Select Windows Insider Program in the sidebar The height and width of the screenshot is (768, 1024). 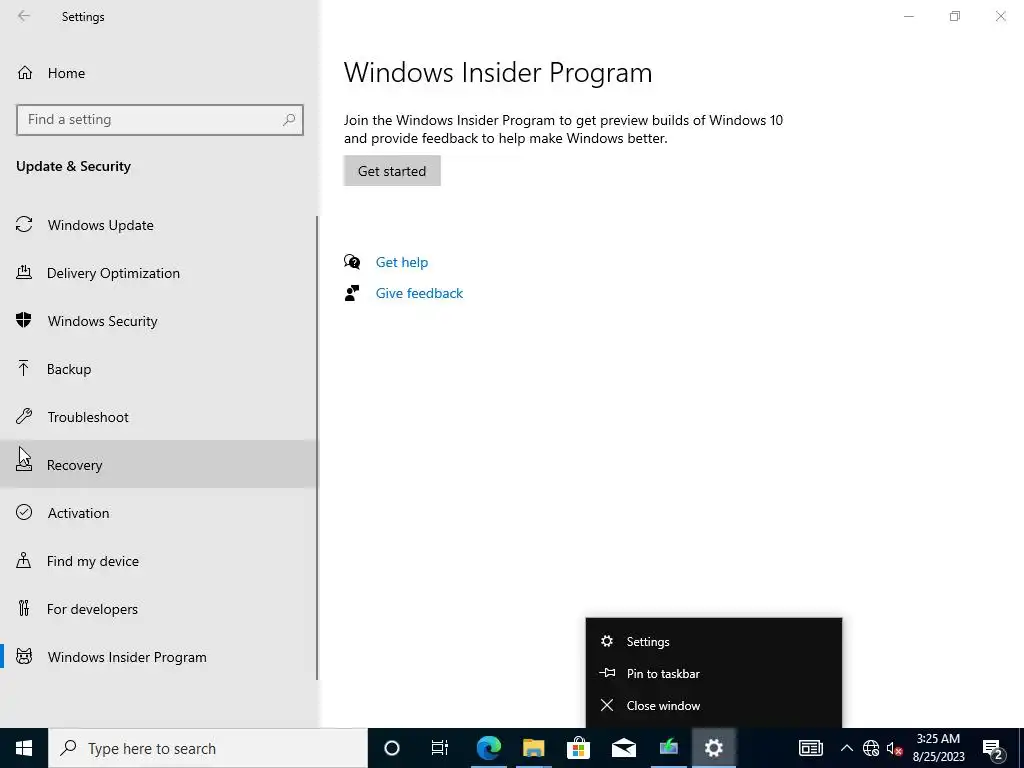coord(159,657)
